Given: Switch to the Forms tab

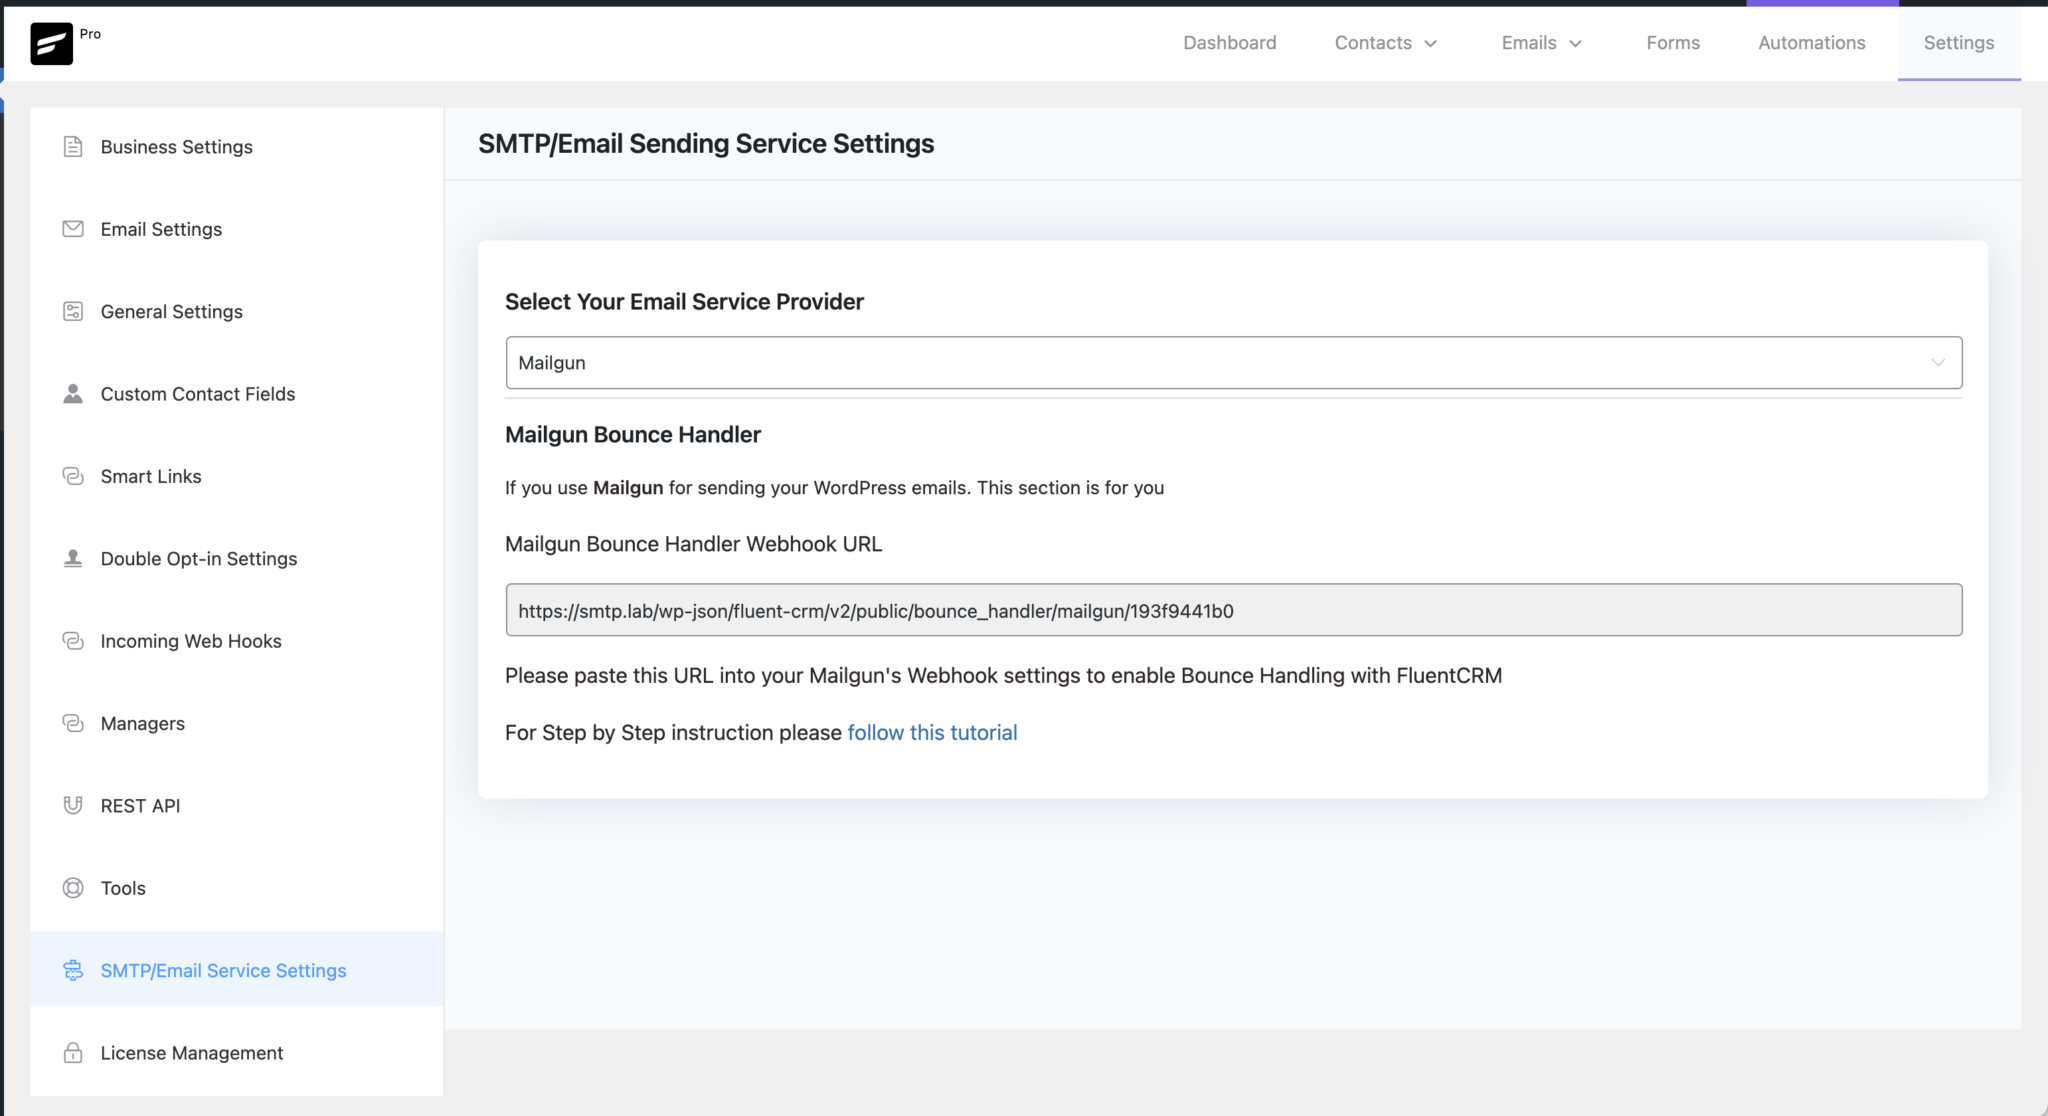Looking at the screenshot, I should [1673, 43].
